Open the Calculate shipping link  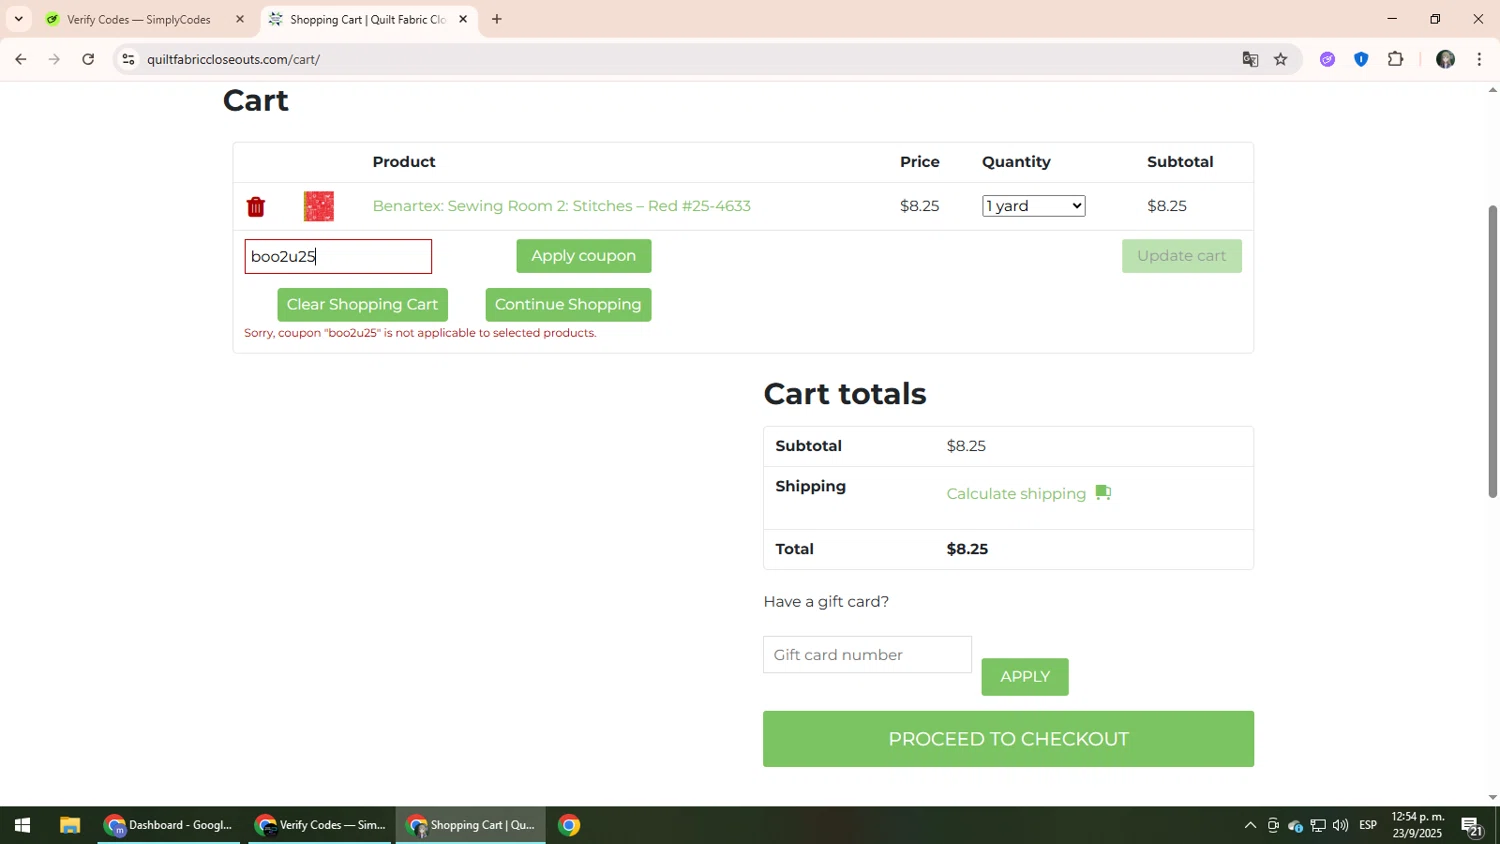point(1016,494)
